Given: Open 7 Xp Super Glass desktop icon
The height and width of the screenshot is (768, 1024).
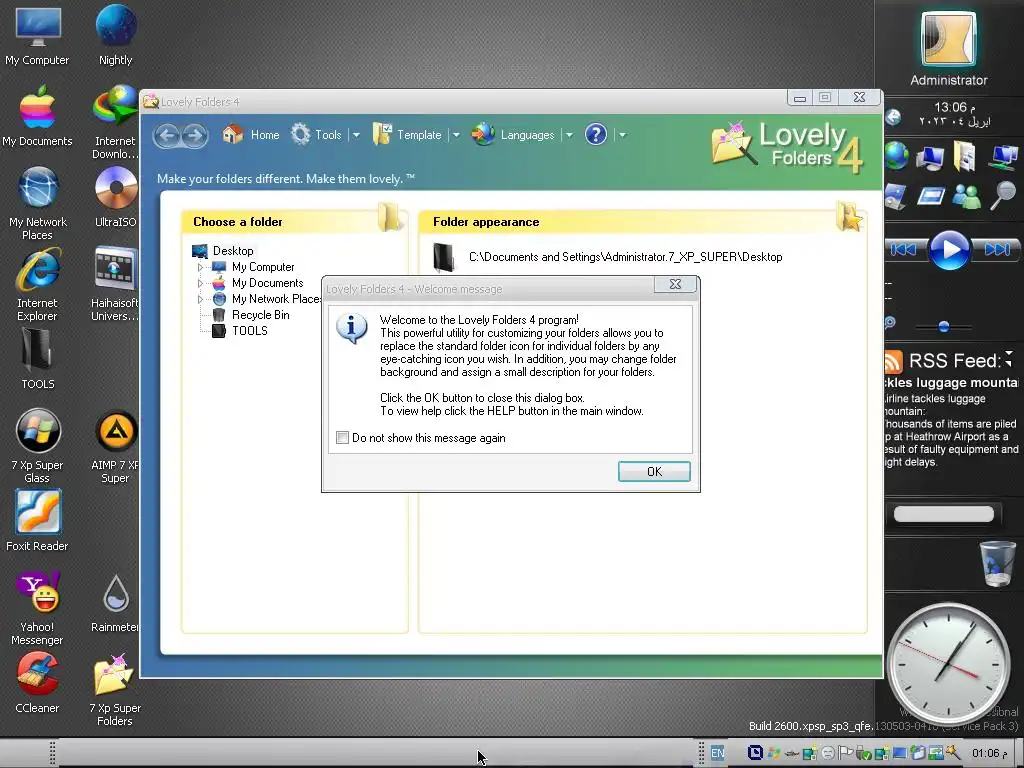Looking at the screenshot, I should (37, 446).
